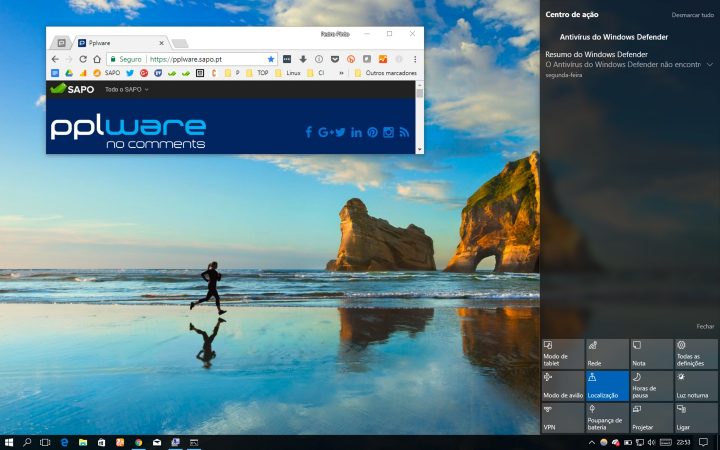Open ppleware Facebook social icon
The image size is (720, 450).
(309, 132)
